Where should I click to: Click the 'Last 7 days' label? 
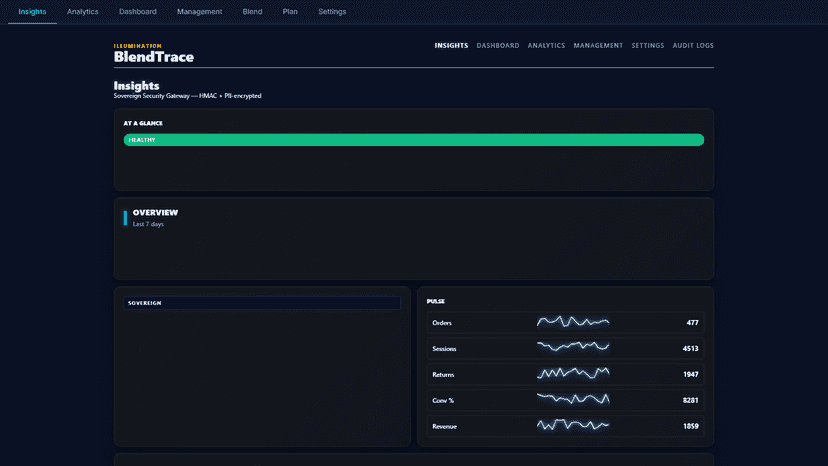pos(148,224)
